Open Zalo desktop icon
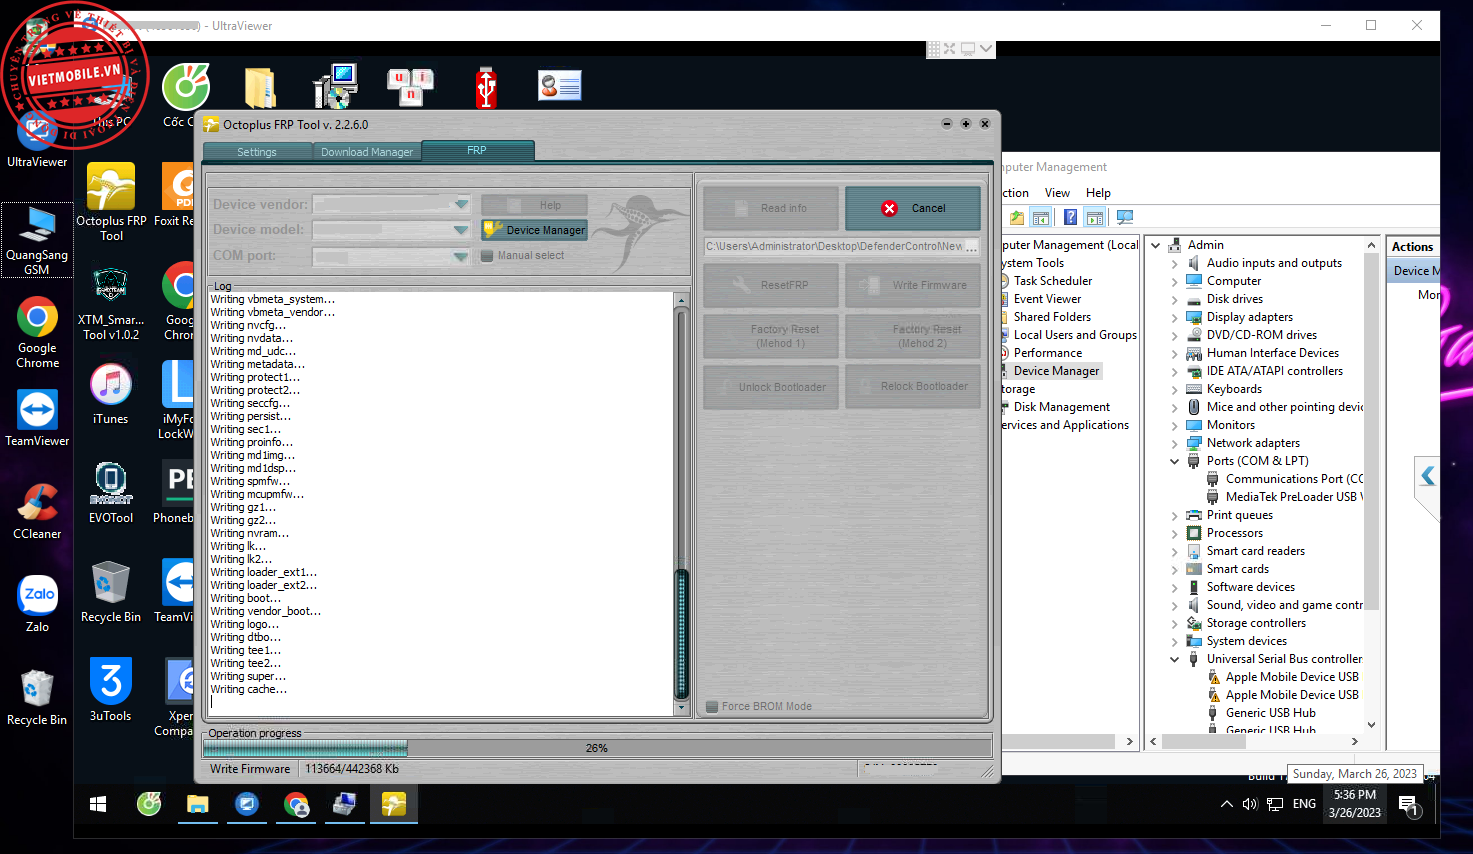 tap(37, 604)
